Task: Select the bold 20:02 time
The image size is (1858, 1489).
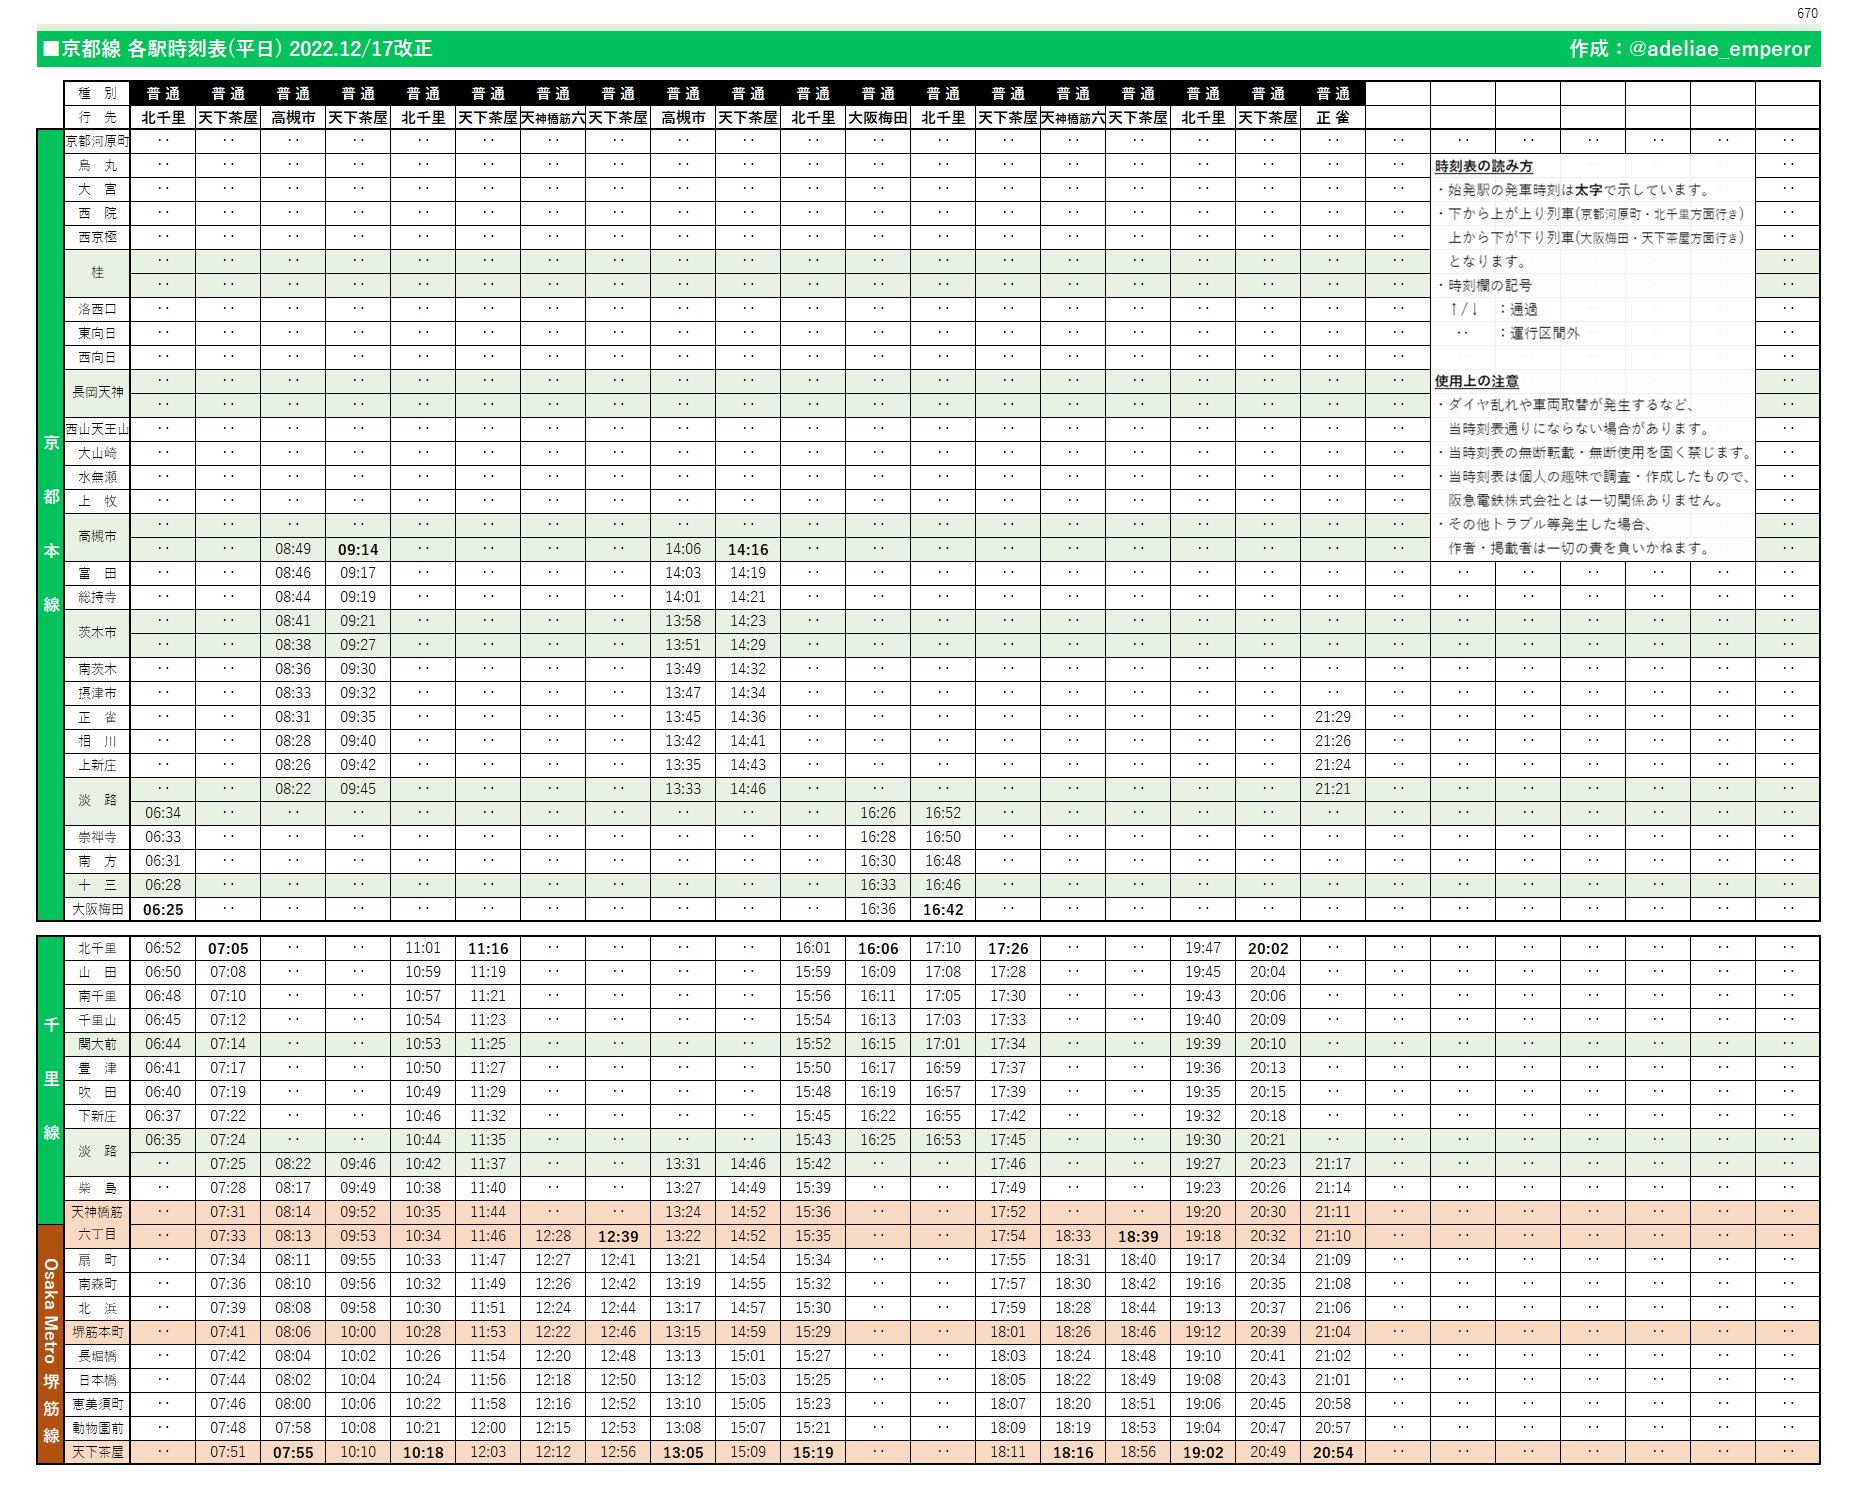Action: point(1268,948)
